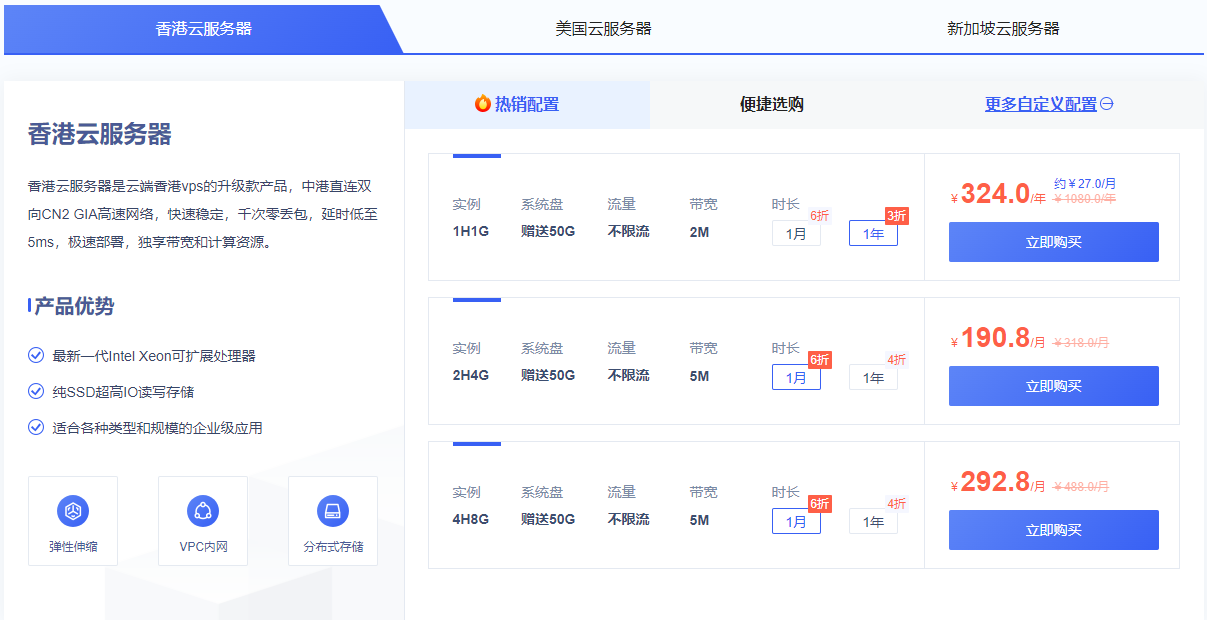
Task: Click checkmark icon beside 最新一代Intel Xeon可扩展处理器
Action: 36,355
